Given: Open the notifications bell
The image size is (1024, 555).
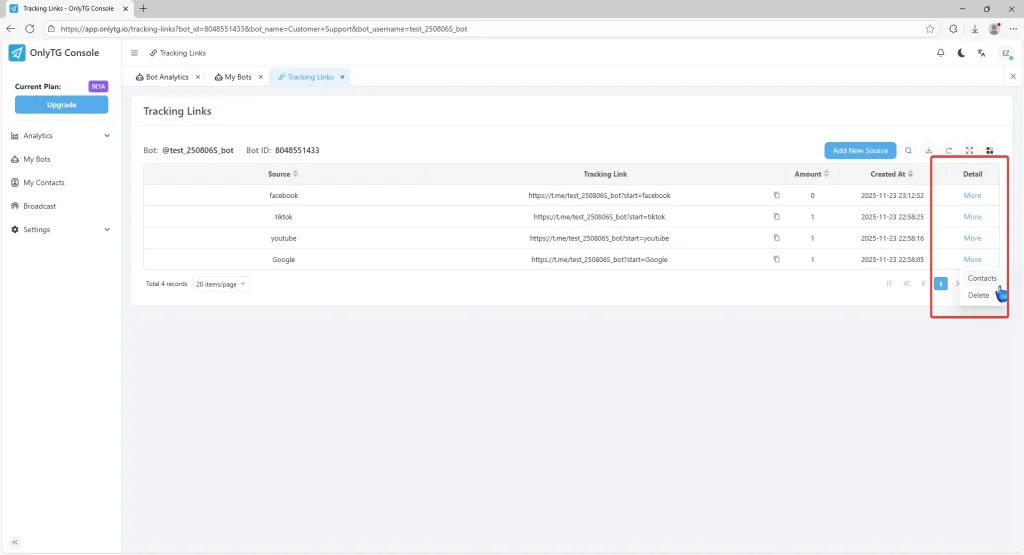Looking at the screenshot, I should 940,53.
